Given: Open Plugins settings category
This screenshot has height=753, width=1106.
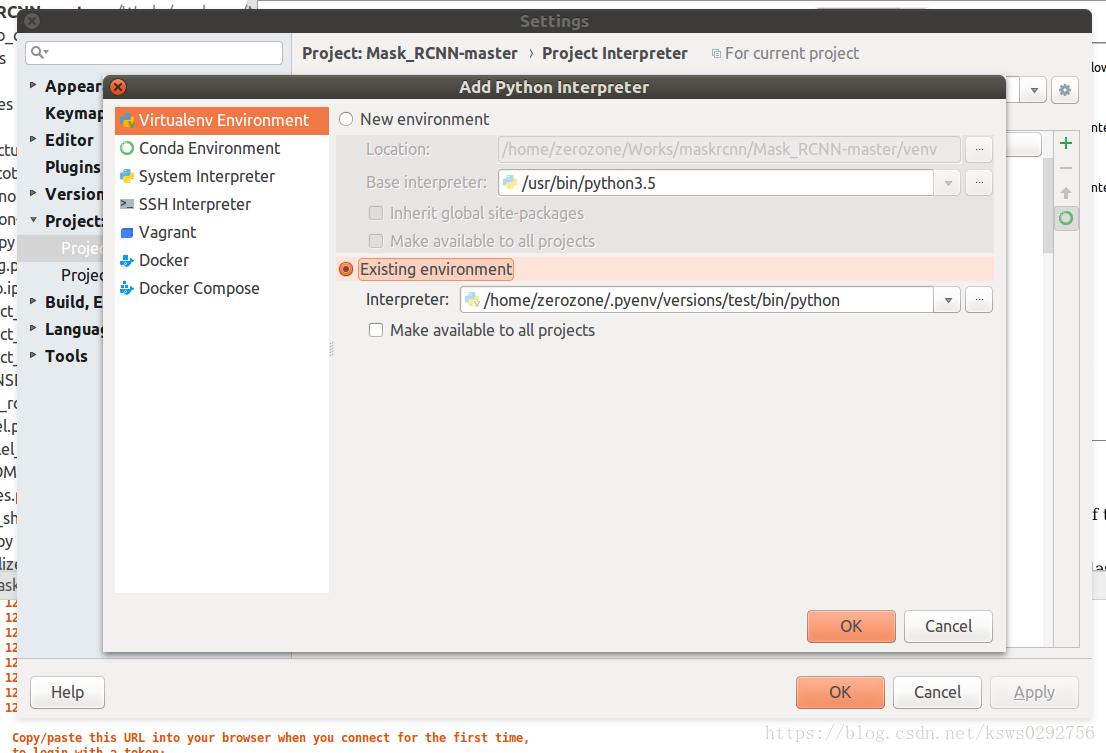Looking at the screenshot, I should click(x=73, y=167).
